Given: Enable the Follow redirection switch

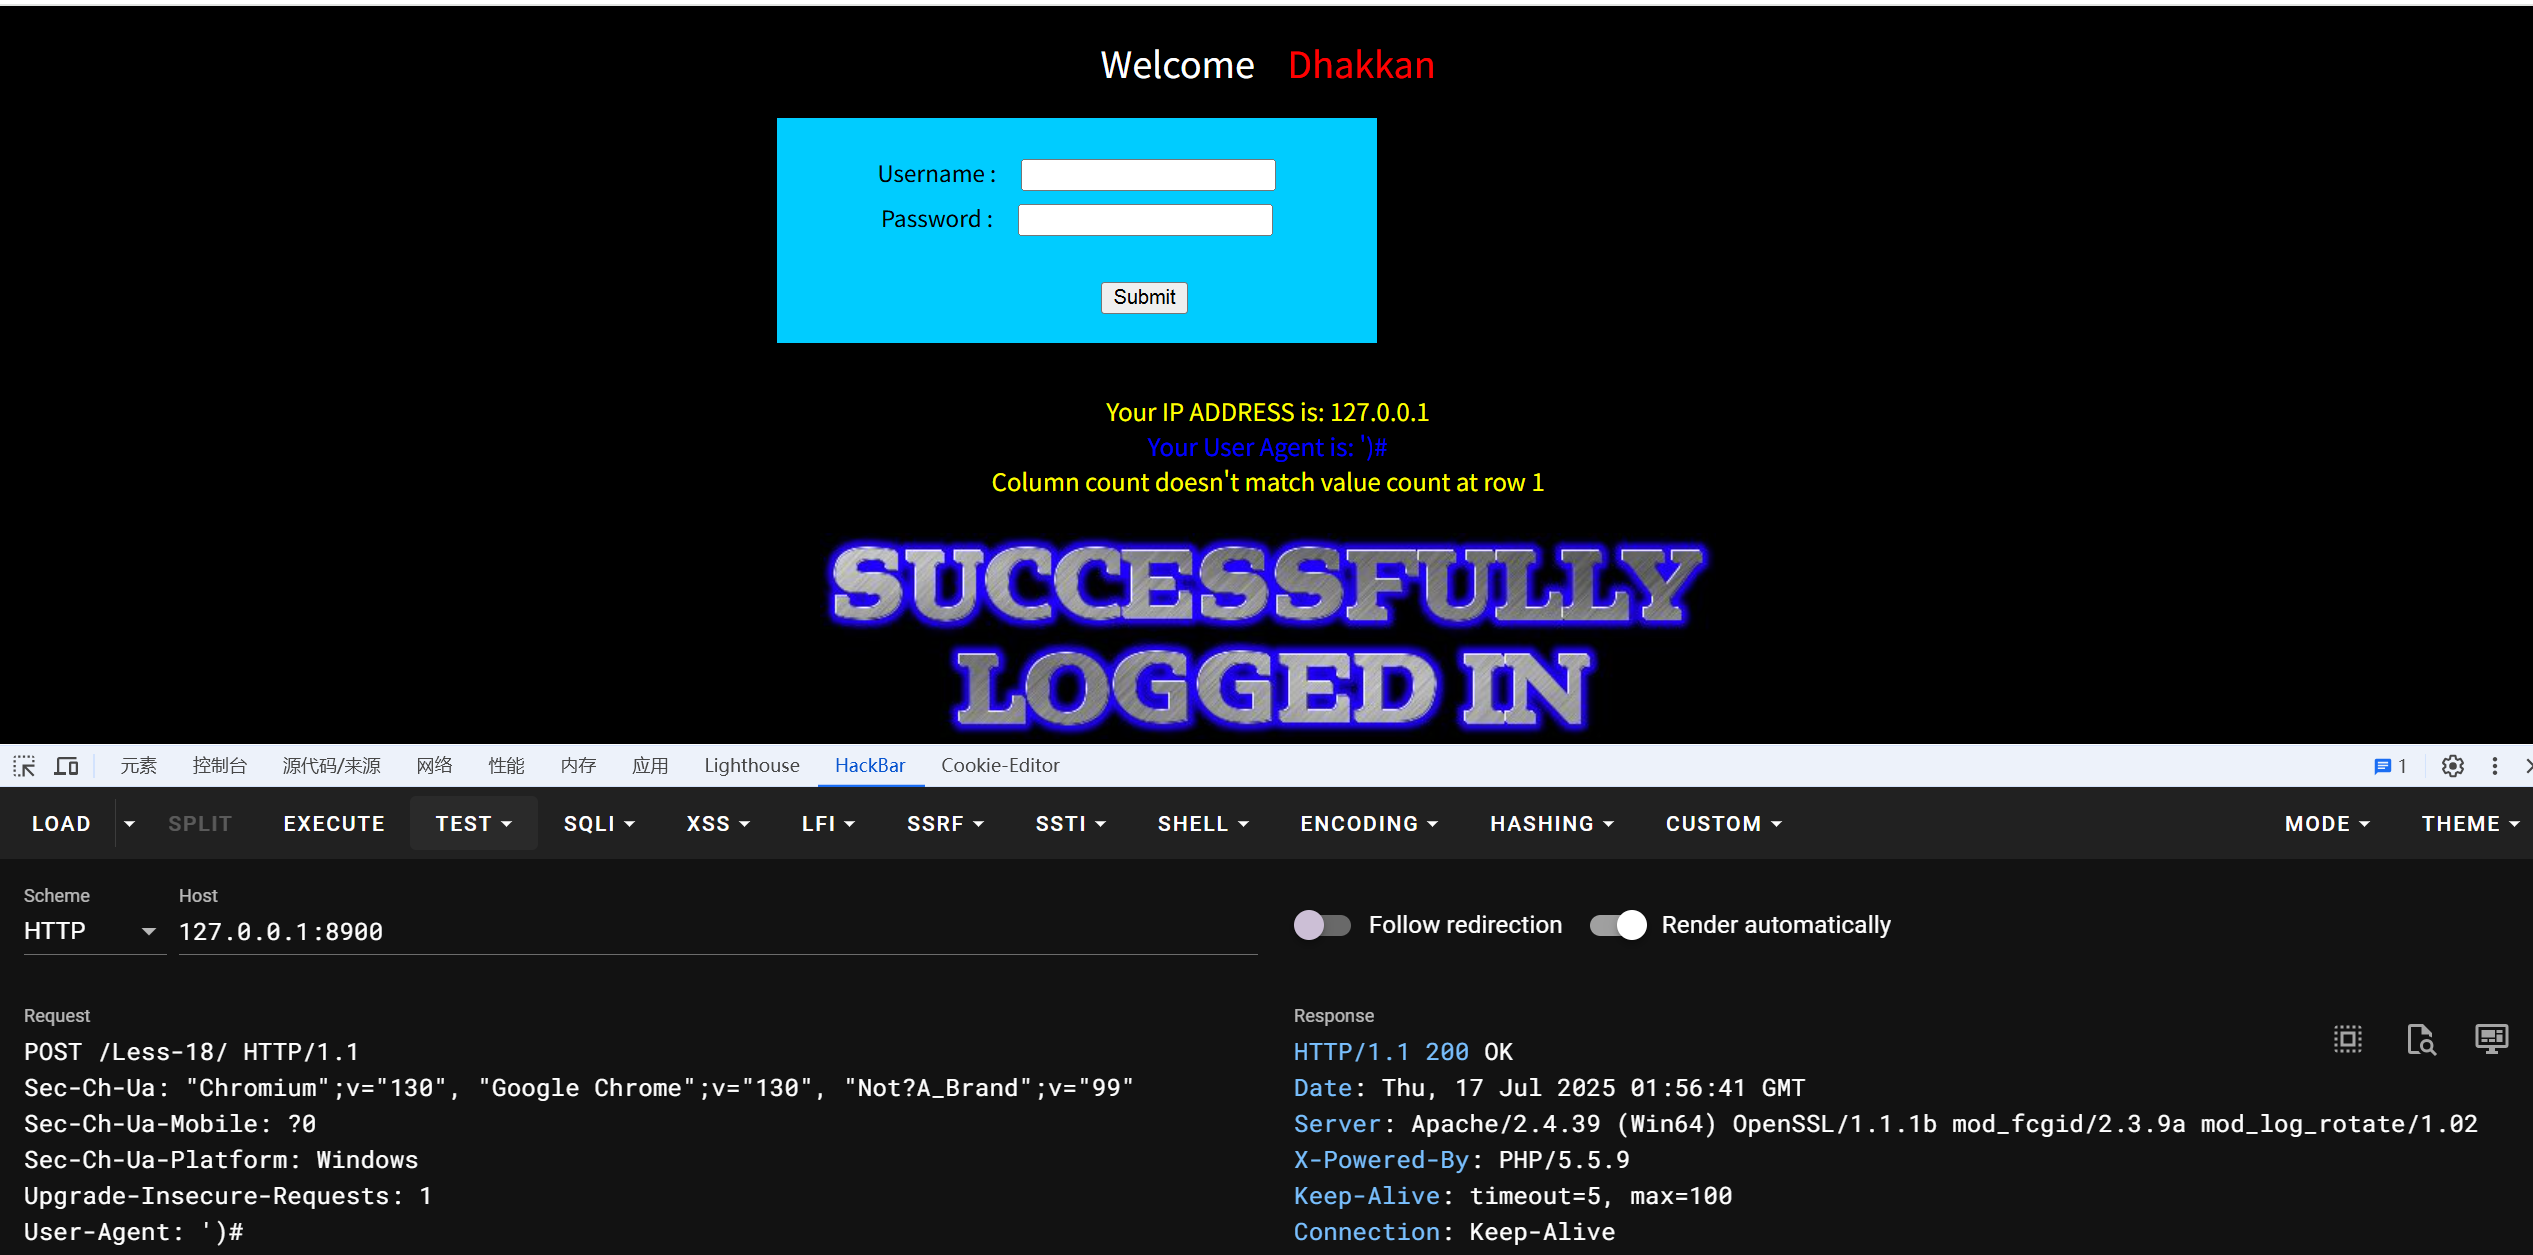Looking at the screenshot, I should pyautogui.click(x=1322, y=925).
